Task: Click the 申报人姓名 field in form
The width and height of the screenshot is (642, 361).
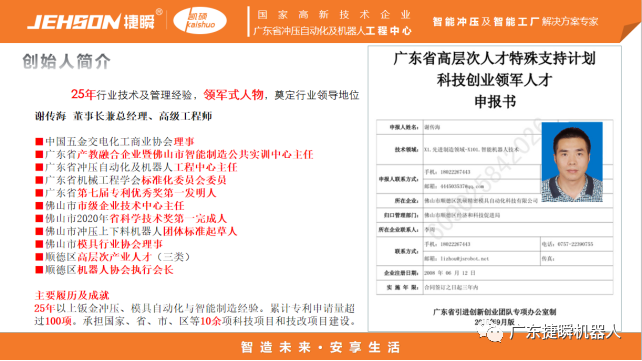Action: tap(459, 127)
